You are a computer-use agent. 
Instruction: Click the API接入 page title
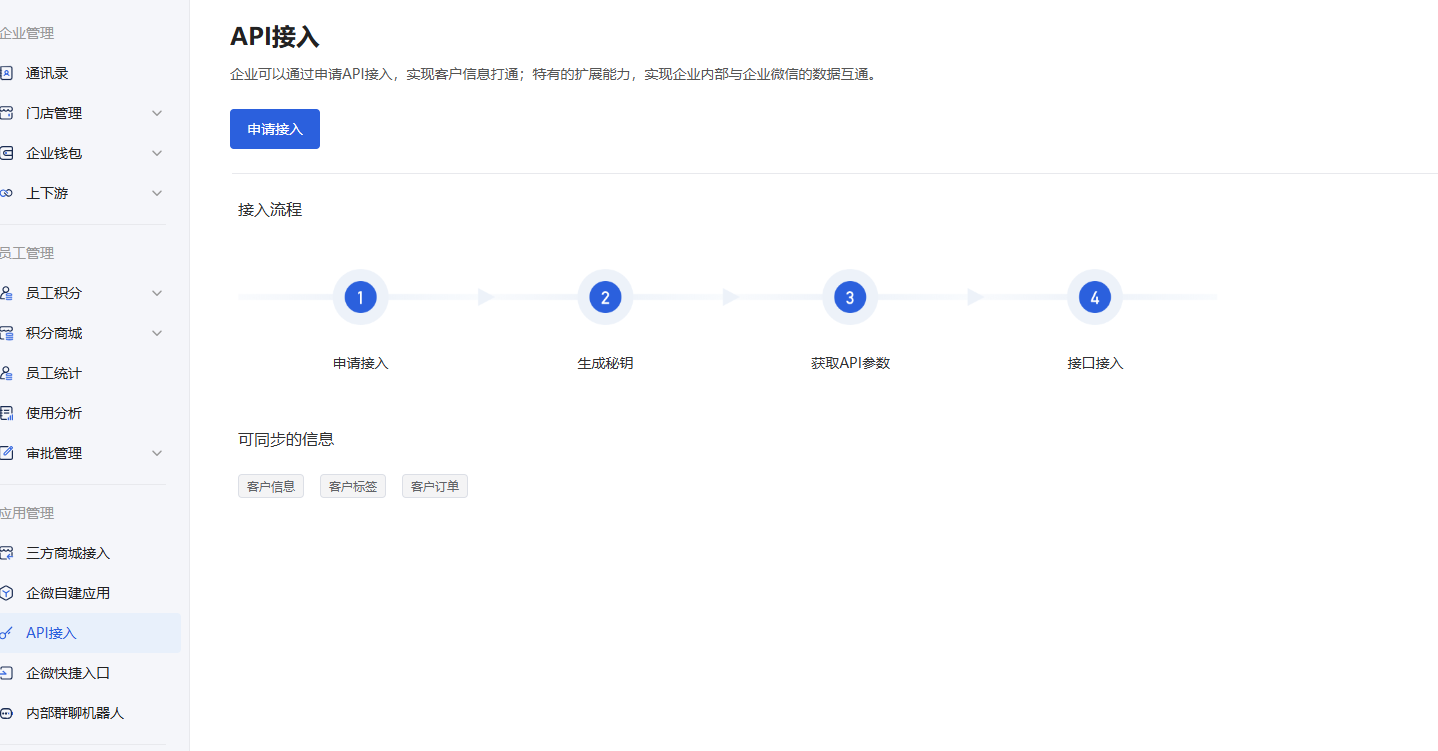click(275, 37)
